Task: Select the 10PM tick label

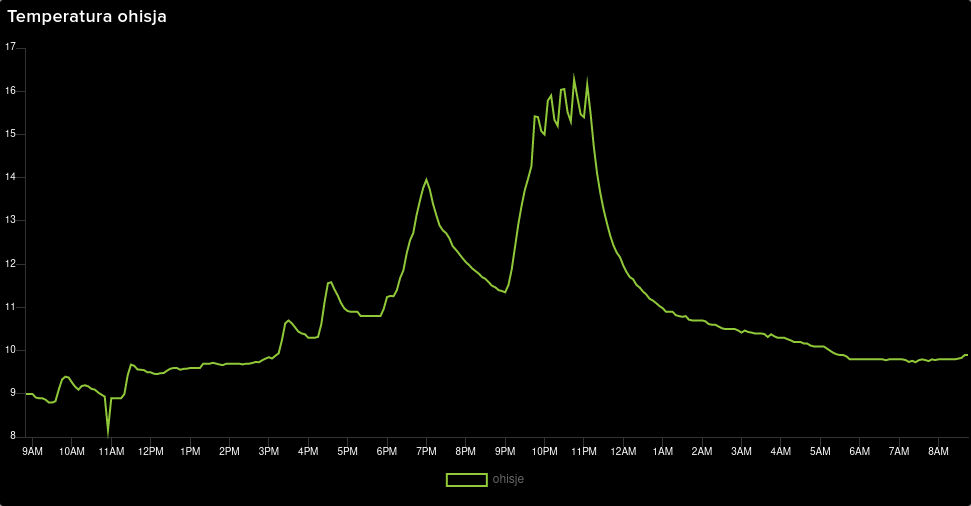Action: 544,452
